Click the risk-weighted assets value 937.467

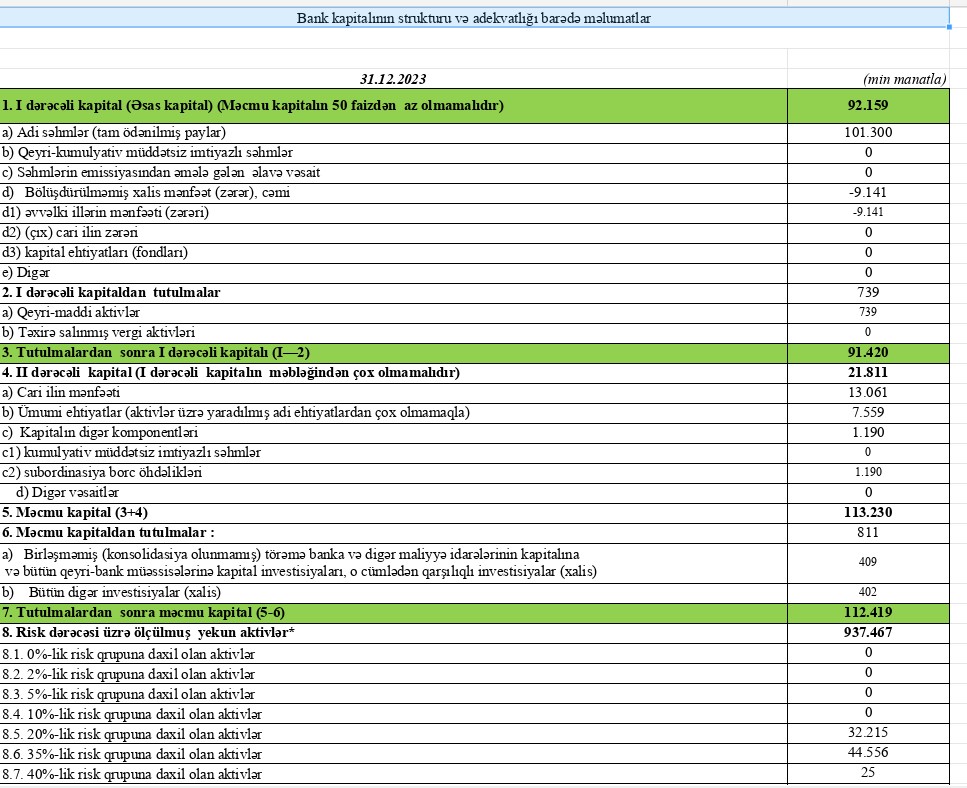point(868,632)
